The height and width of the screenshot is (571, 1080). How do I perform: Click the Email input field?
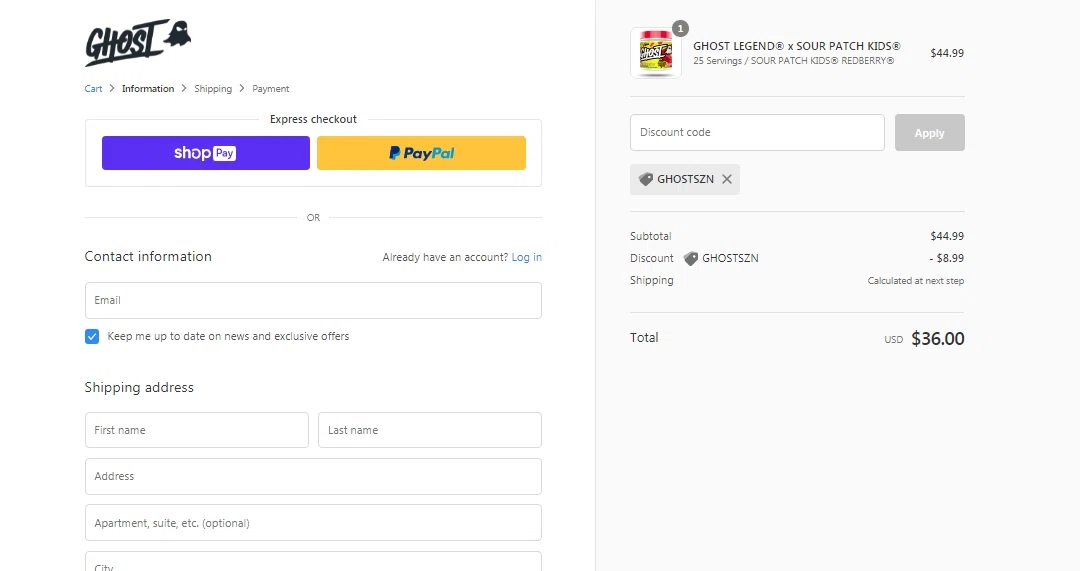pyautogui.click(x=313, y=300)
